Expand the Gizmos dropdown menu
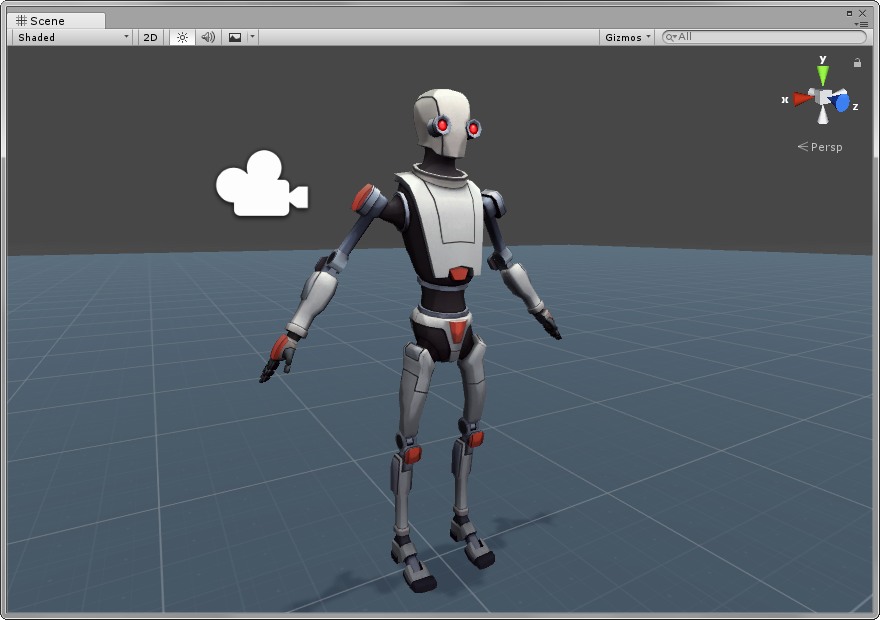This screenshot has width=880, height=620. 628,37
